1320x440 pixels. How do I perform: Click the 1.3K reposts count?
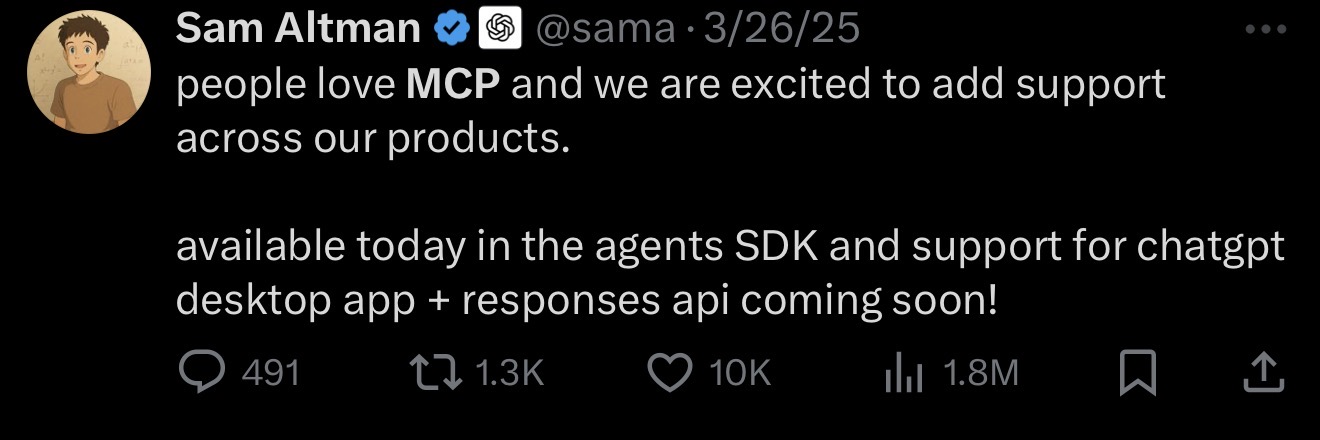(508, 374)
